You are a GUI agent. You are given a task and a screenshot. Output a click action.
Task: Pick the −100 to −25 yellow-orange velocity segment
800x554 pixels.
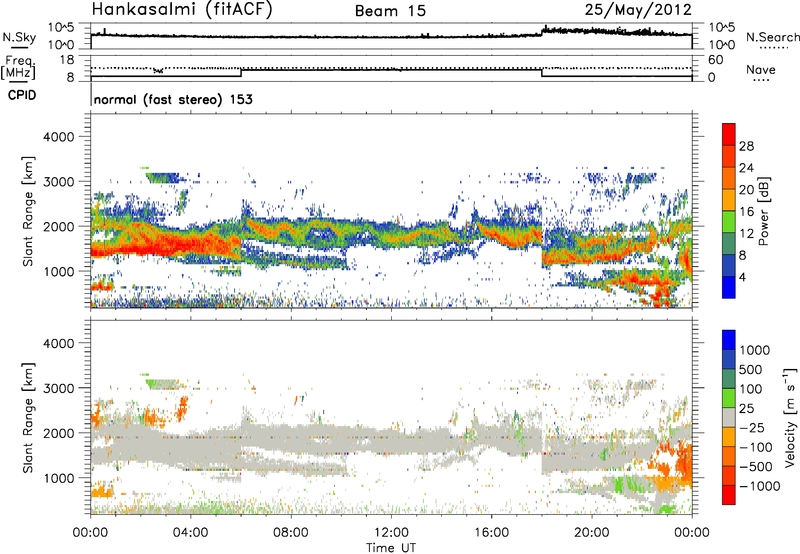click(729, 437)
